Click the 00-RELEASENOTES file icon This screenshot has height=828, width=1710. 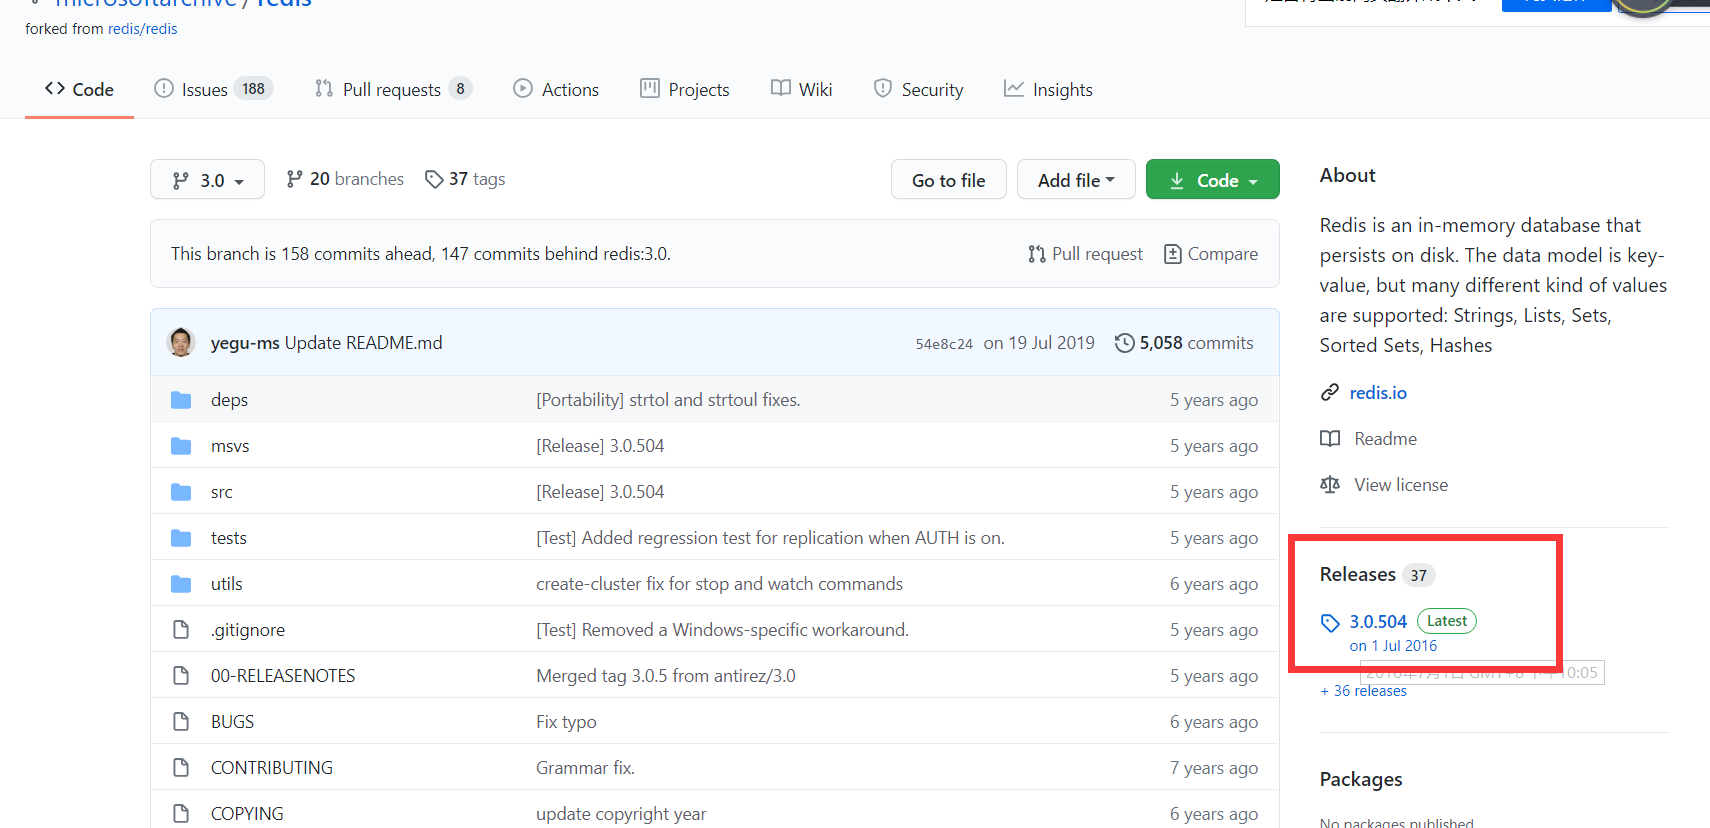click(x=181, y=676)
